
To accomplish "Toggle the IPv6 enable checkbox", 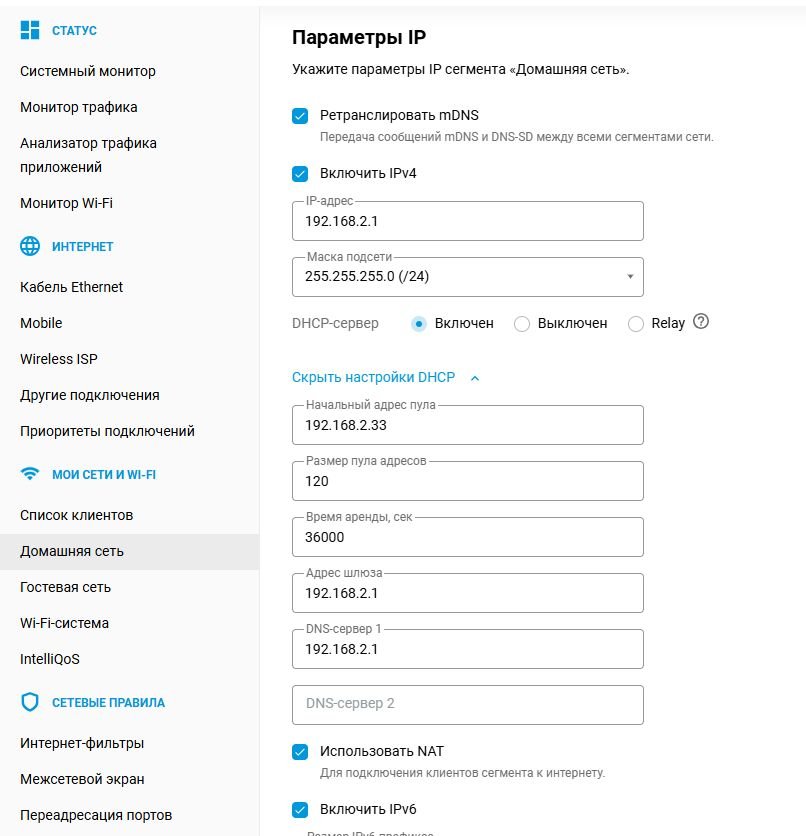I will (300, 810).
